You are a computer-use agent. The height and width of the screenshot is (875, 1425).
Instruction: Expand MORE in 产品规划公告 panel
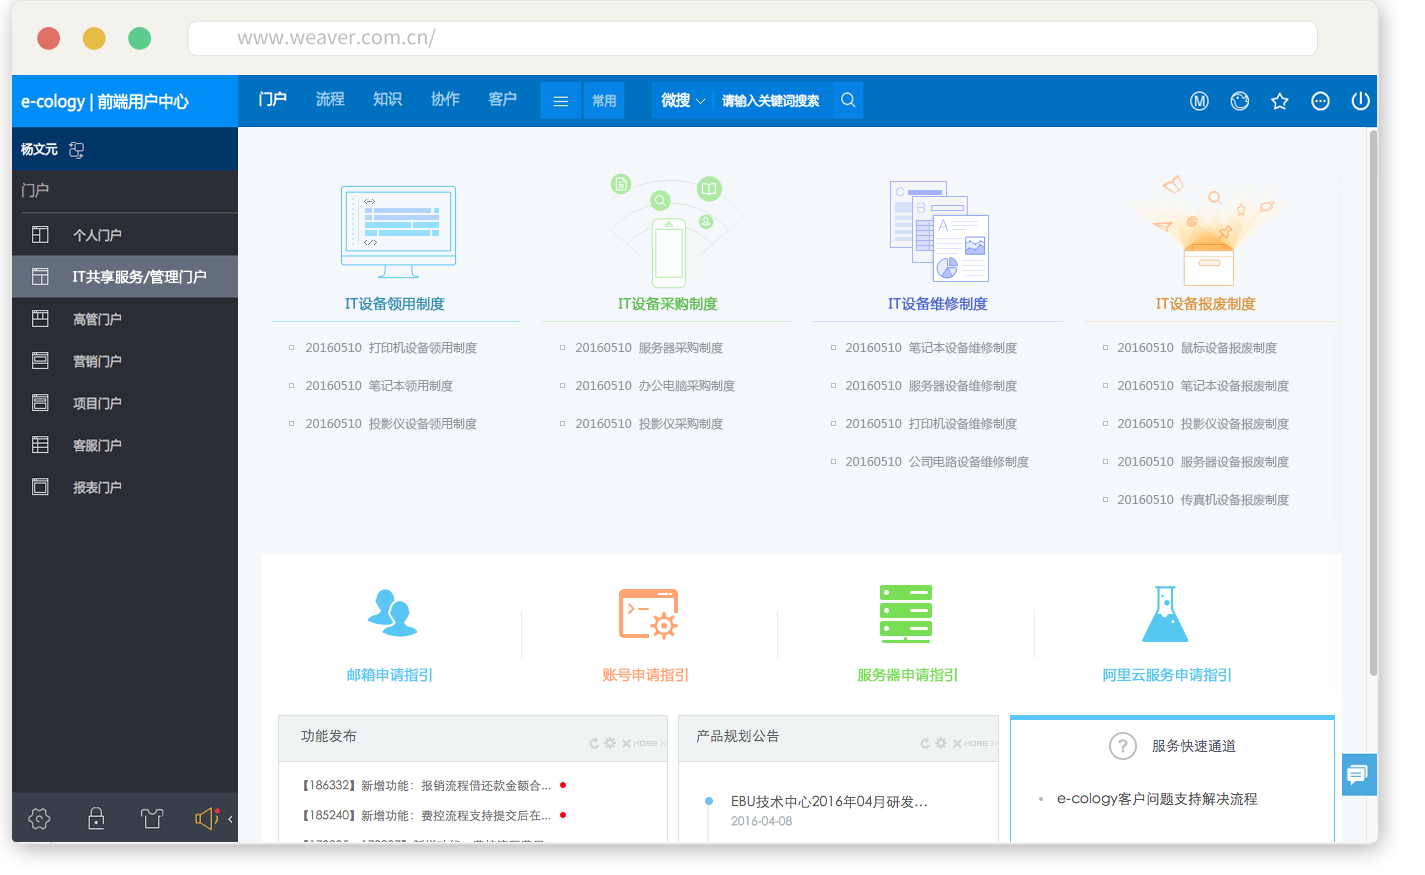pyautogui.click(x=975, y=744)
